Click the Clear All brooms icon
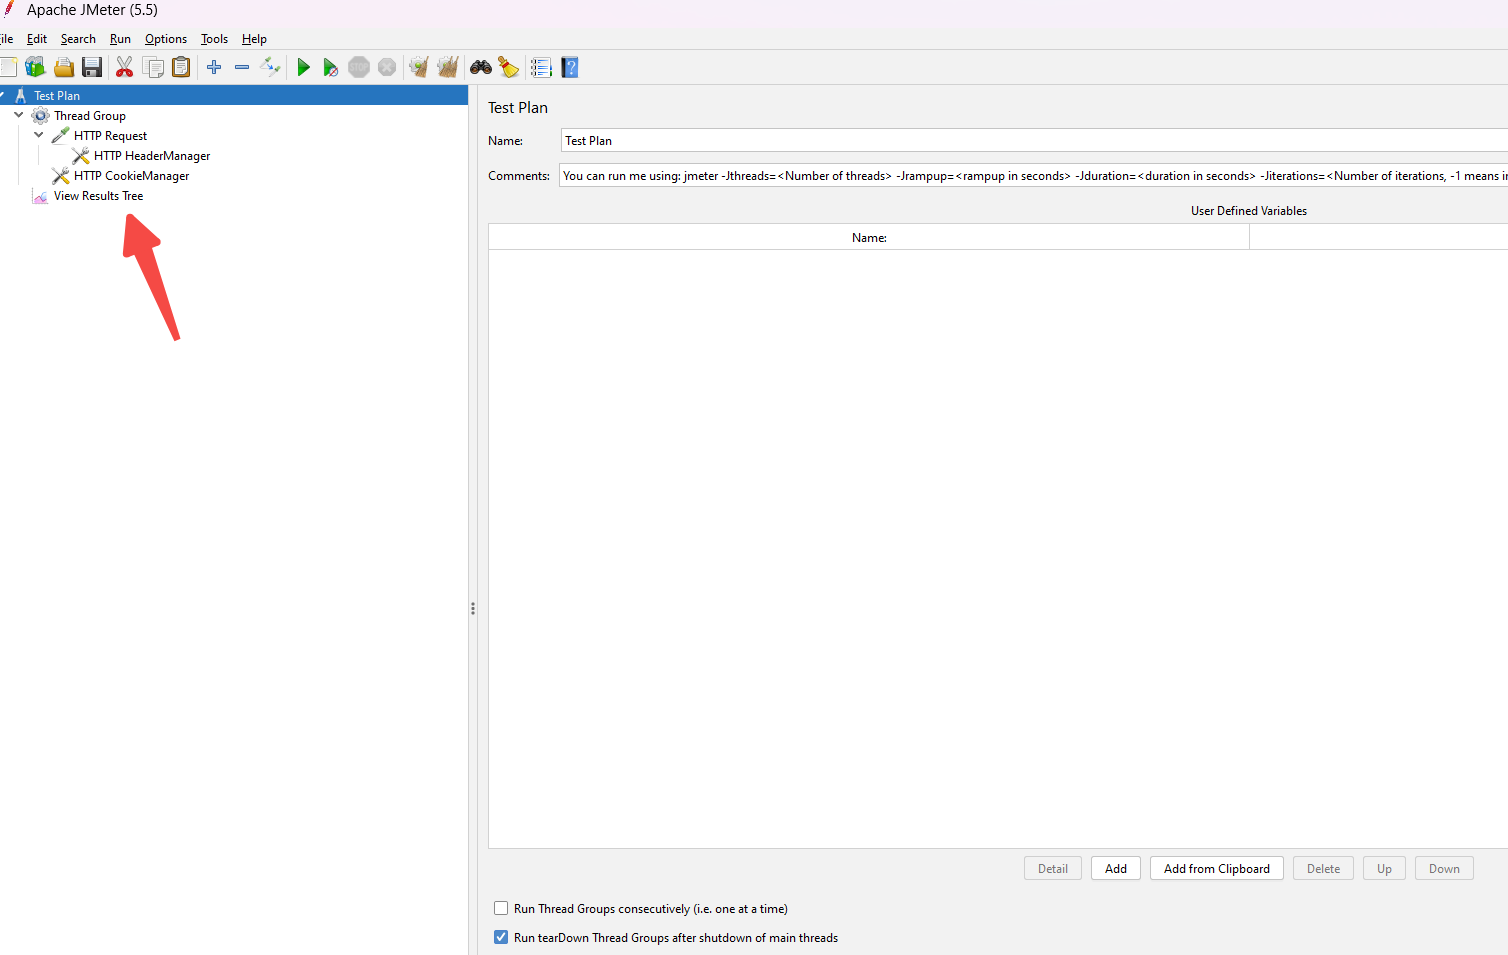Image resolution: width=1508 pixels, height=955 pixels. pyautogui.click(x=447, y=67)
